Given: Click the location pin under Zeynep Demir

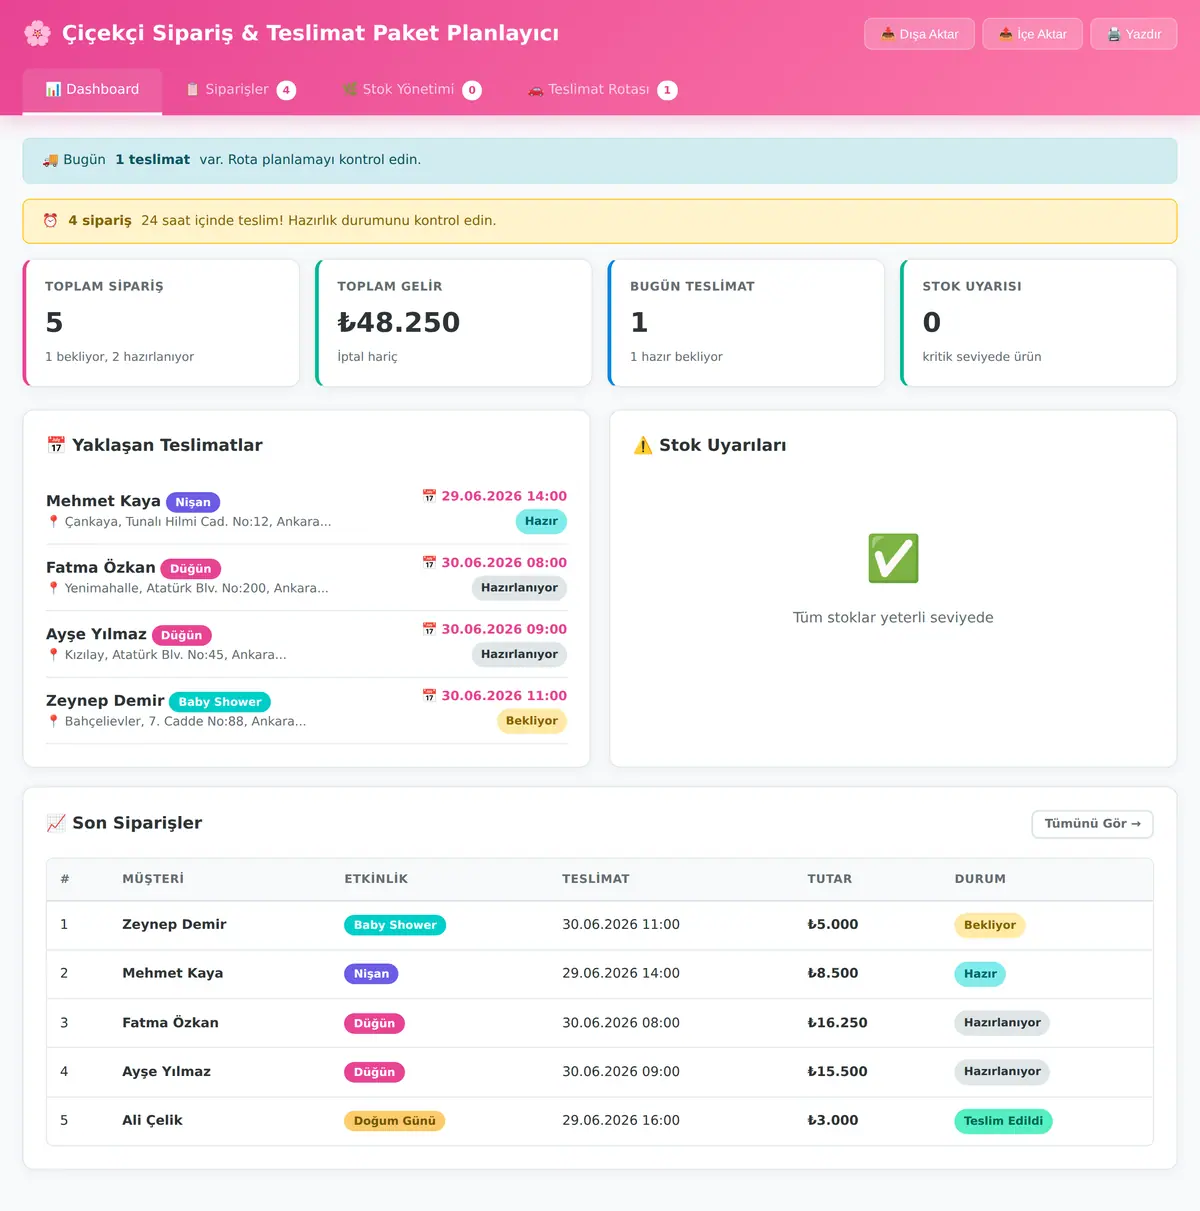Looking at the screenshot, I should [x=54, y=721].
